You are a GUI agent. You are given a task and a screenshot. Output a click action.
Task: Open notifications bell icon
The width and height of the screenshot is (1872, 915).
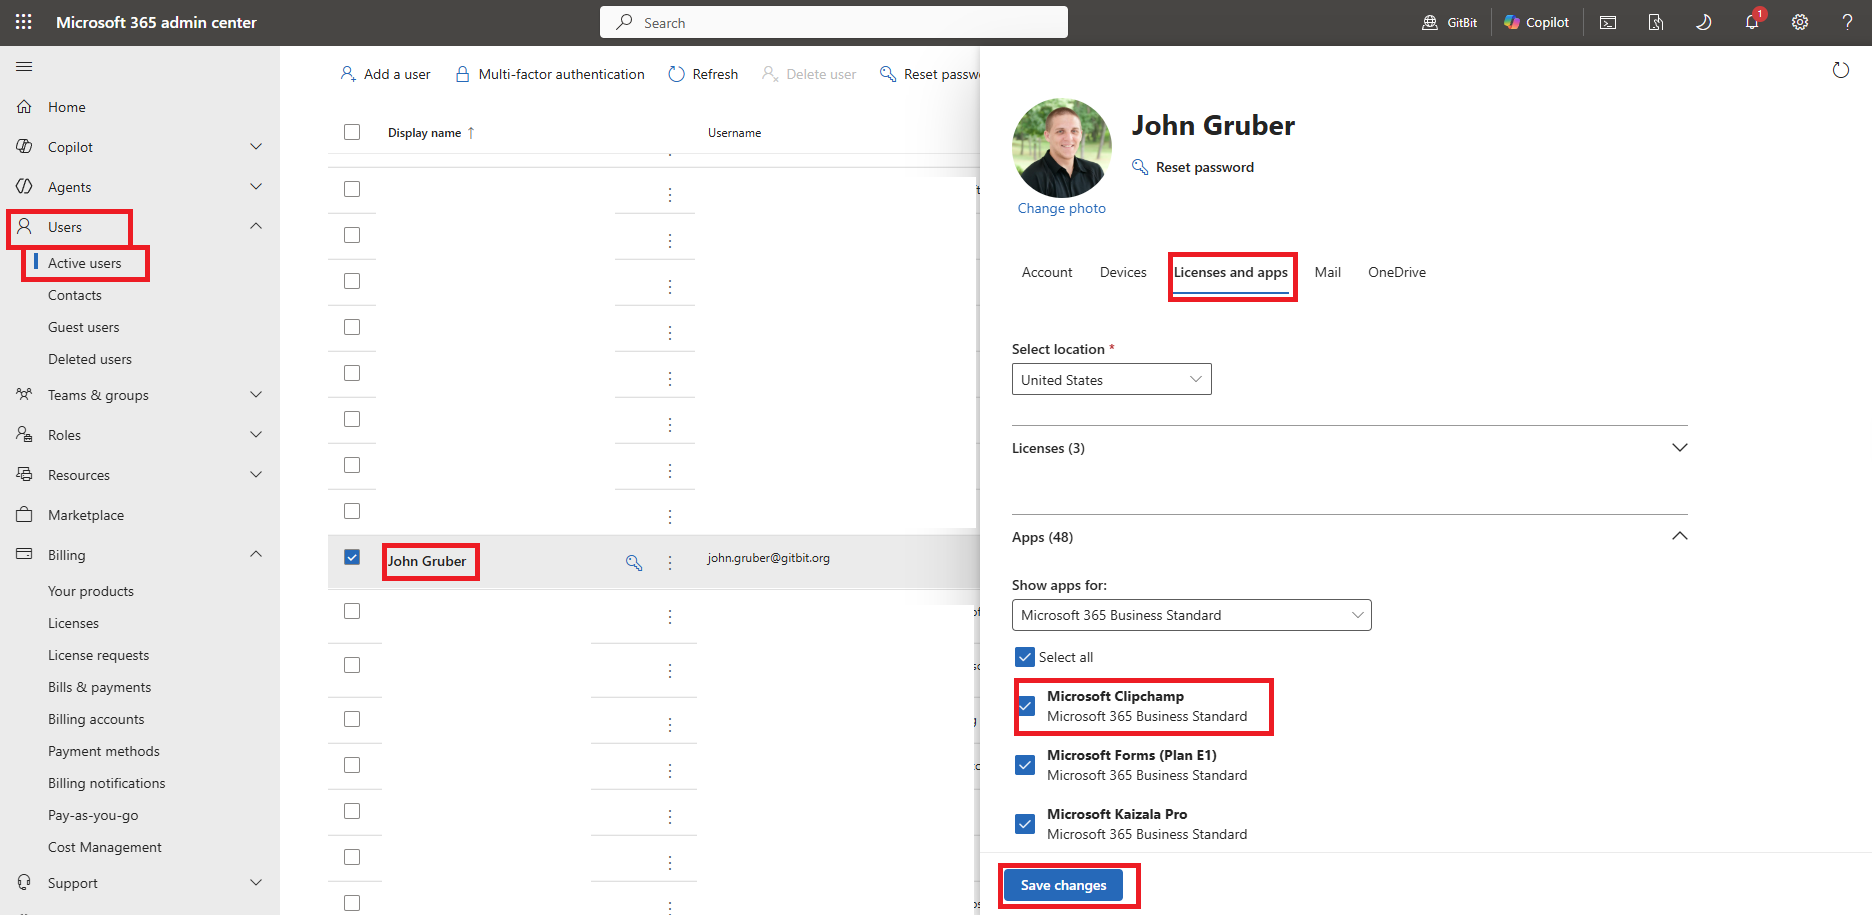coord(1752,22)
